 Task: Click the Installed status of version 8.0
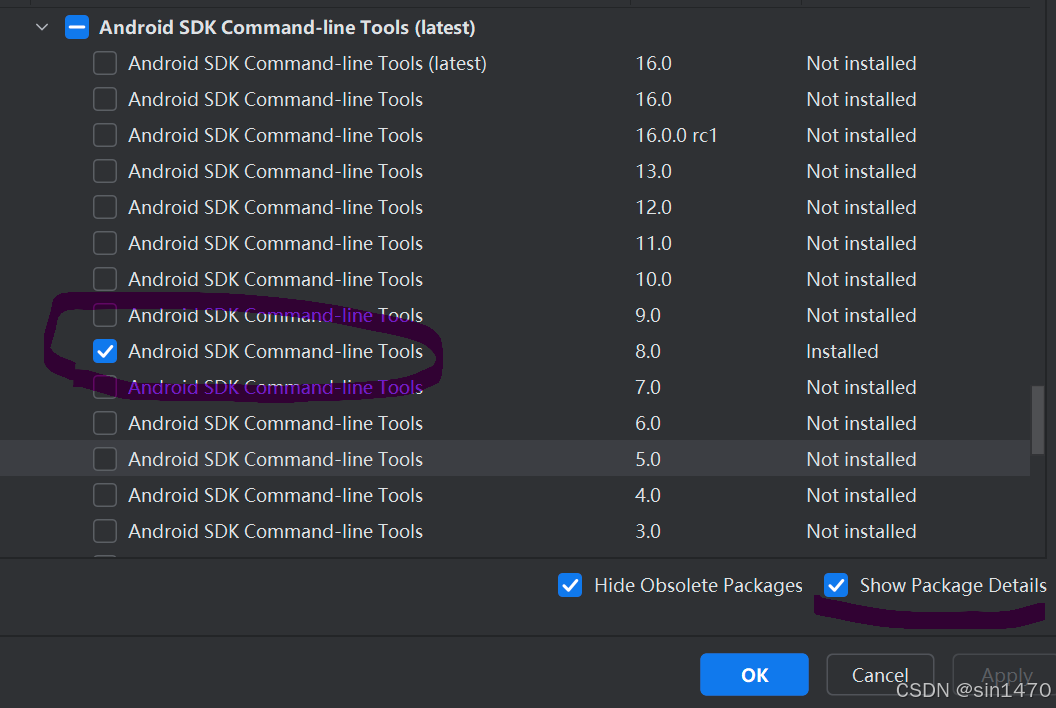click(x=842, y=351)
